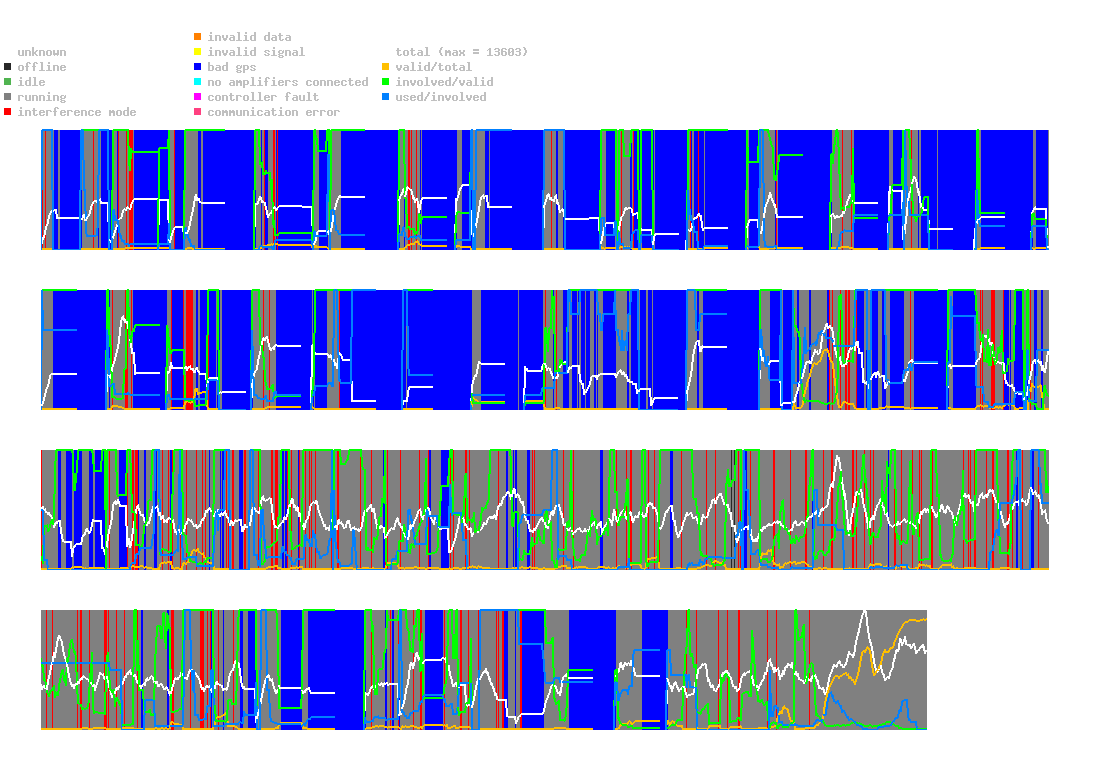Click the 'invalid signal' legend label
1095x764 pixels.
pos(256,52)
